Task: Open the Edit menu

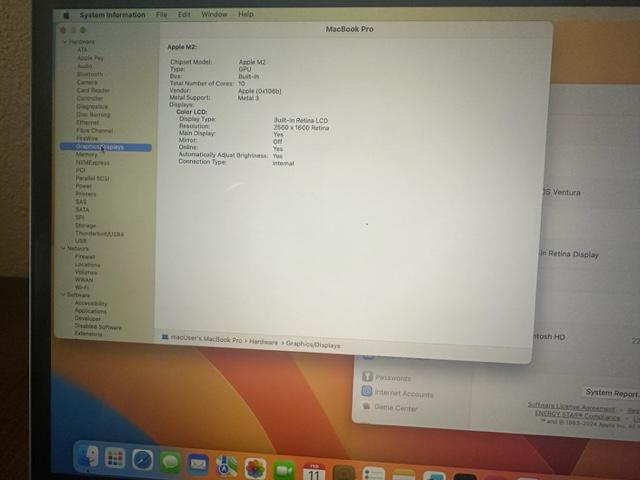Action: [184, 14]
